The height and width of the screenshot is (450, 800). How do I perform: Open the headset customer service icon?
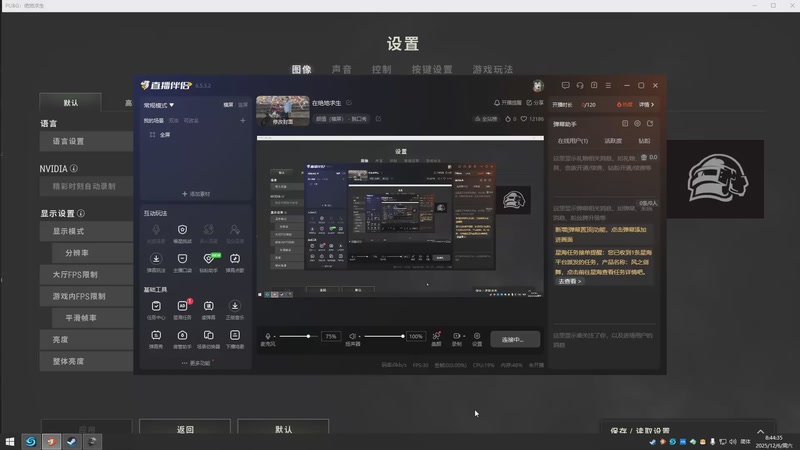pos(580,85)
